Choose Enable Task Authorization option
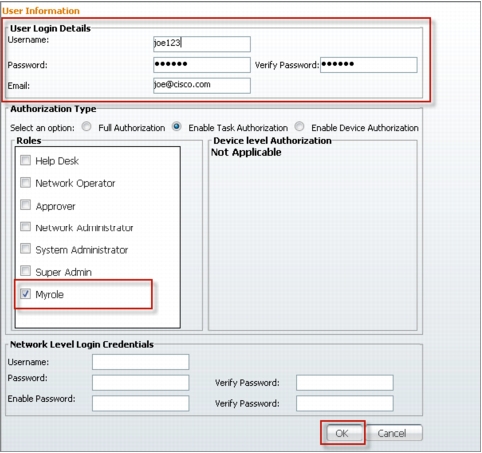The height and width of the screenshot is (453, 482). (177, 127)
